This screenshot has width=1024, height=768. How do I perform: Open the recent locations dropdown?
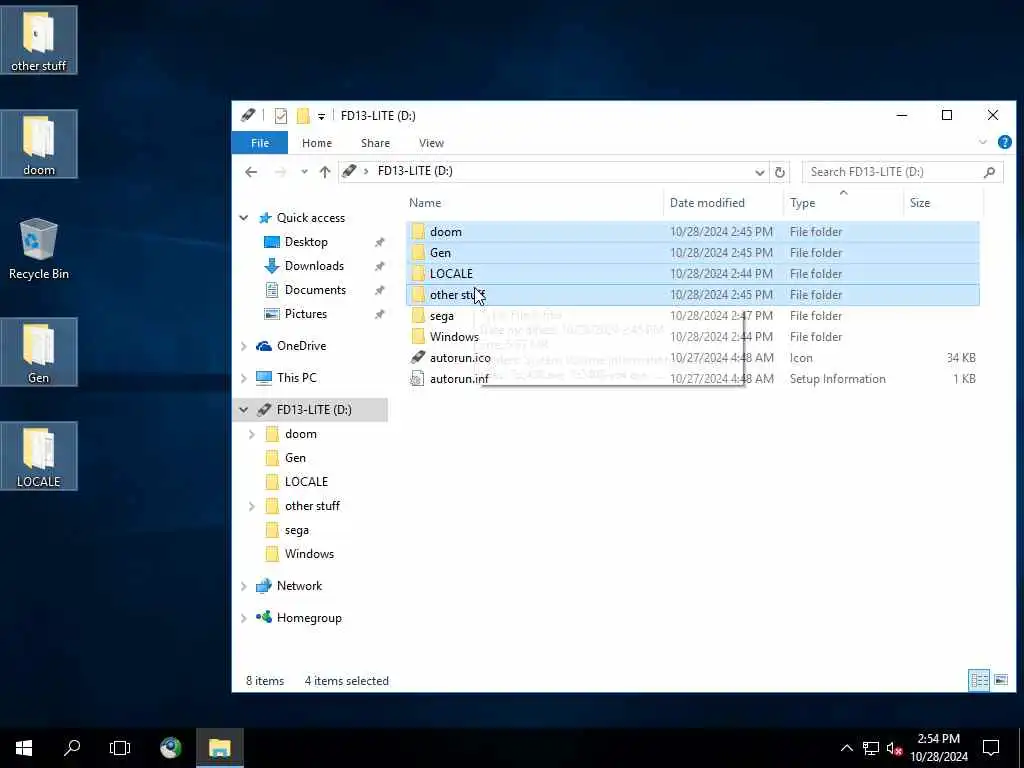pos(304,172)
